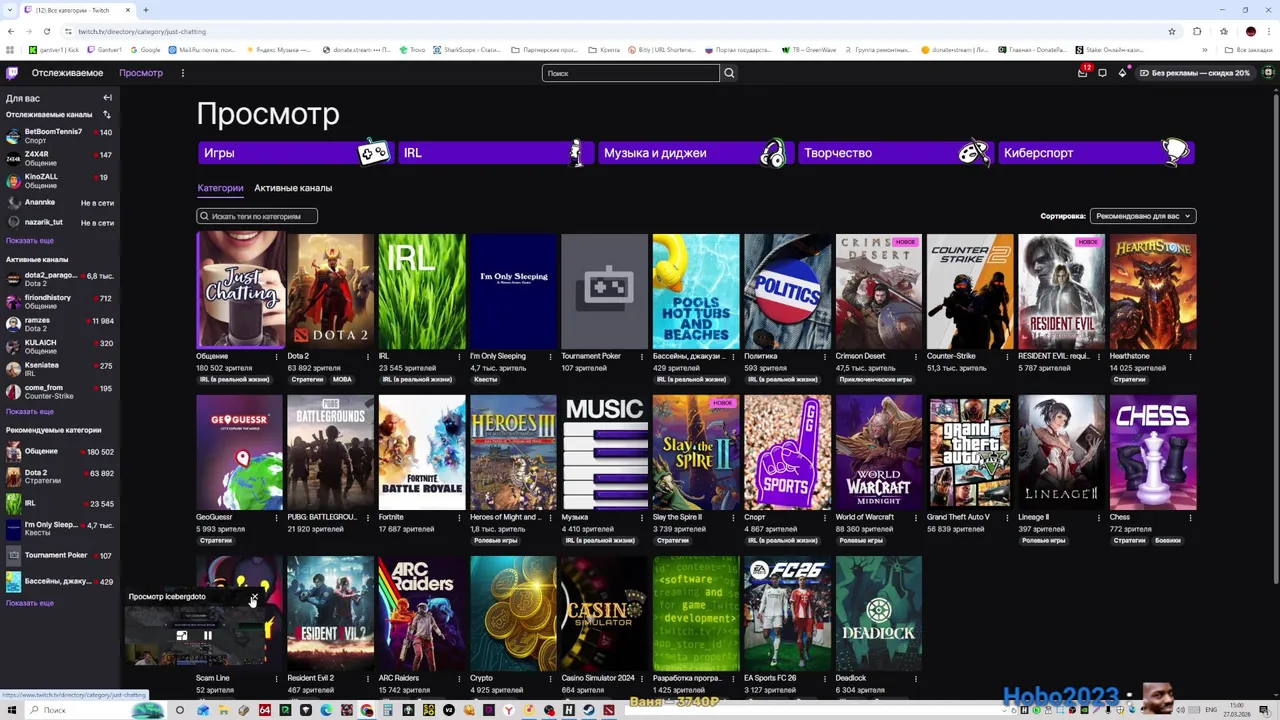Open options dots for the Hearthstone card
Image resolution: width=1280 pixels, height=720 pixels.
click(1190, 357)
